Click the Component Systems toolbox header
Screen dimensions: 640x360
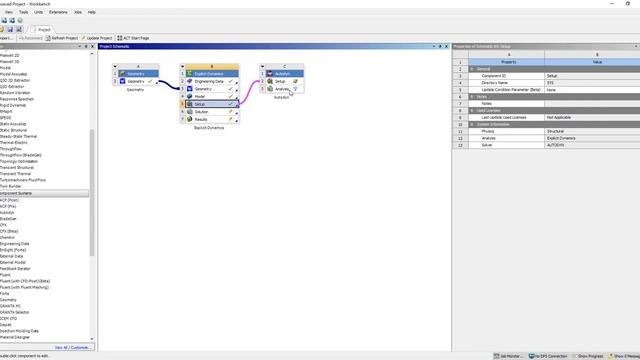(x=44, y=193)
